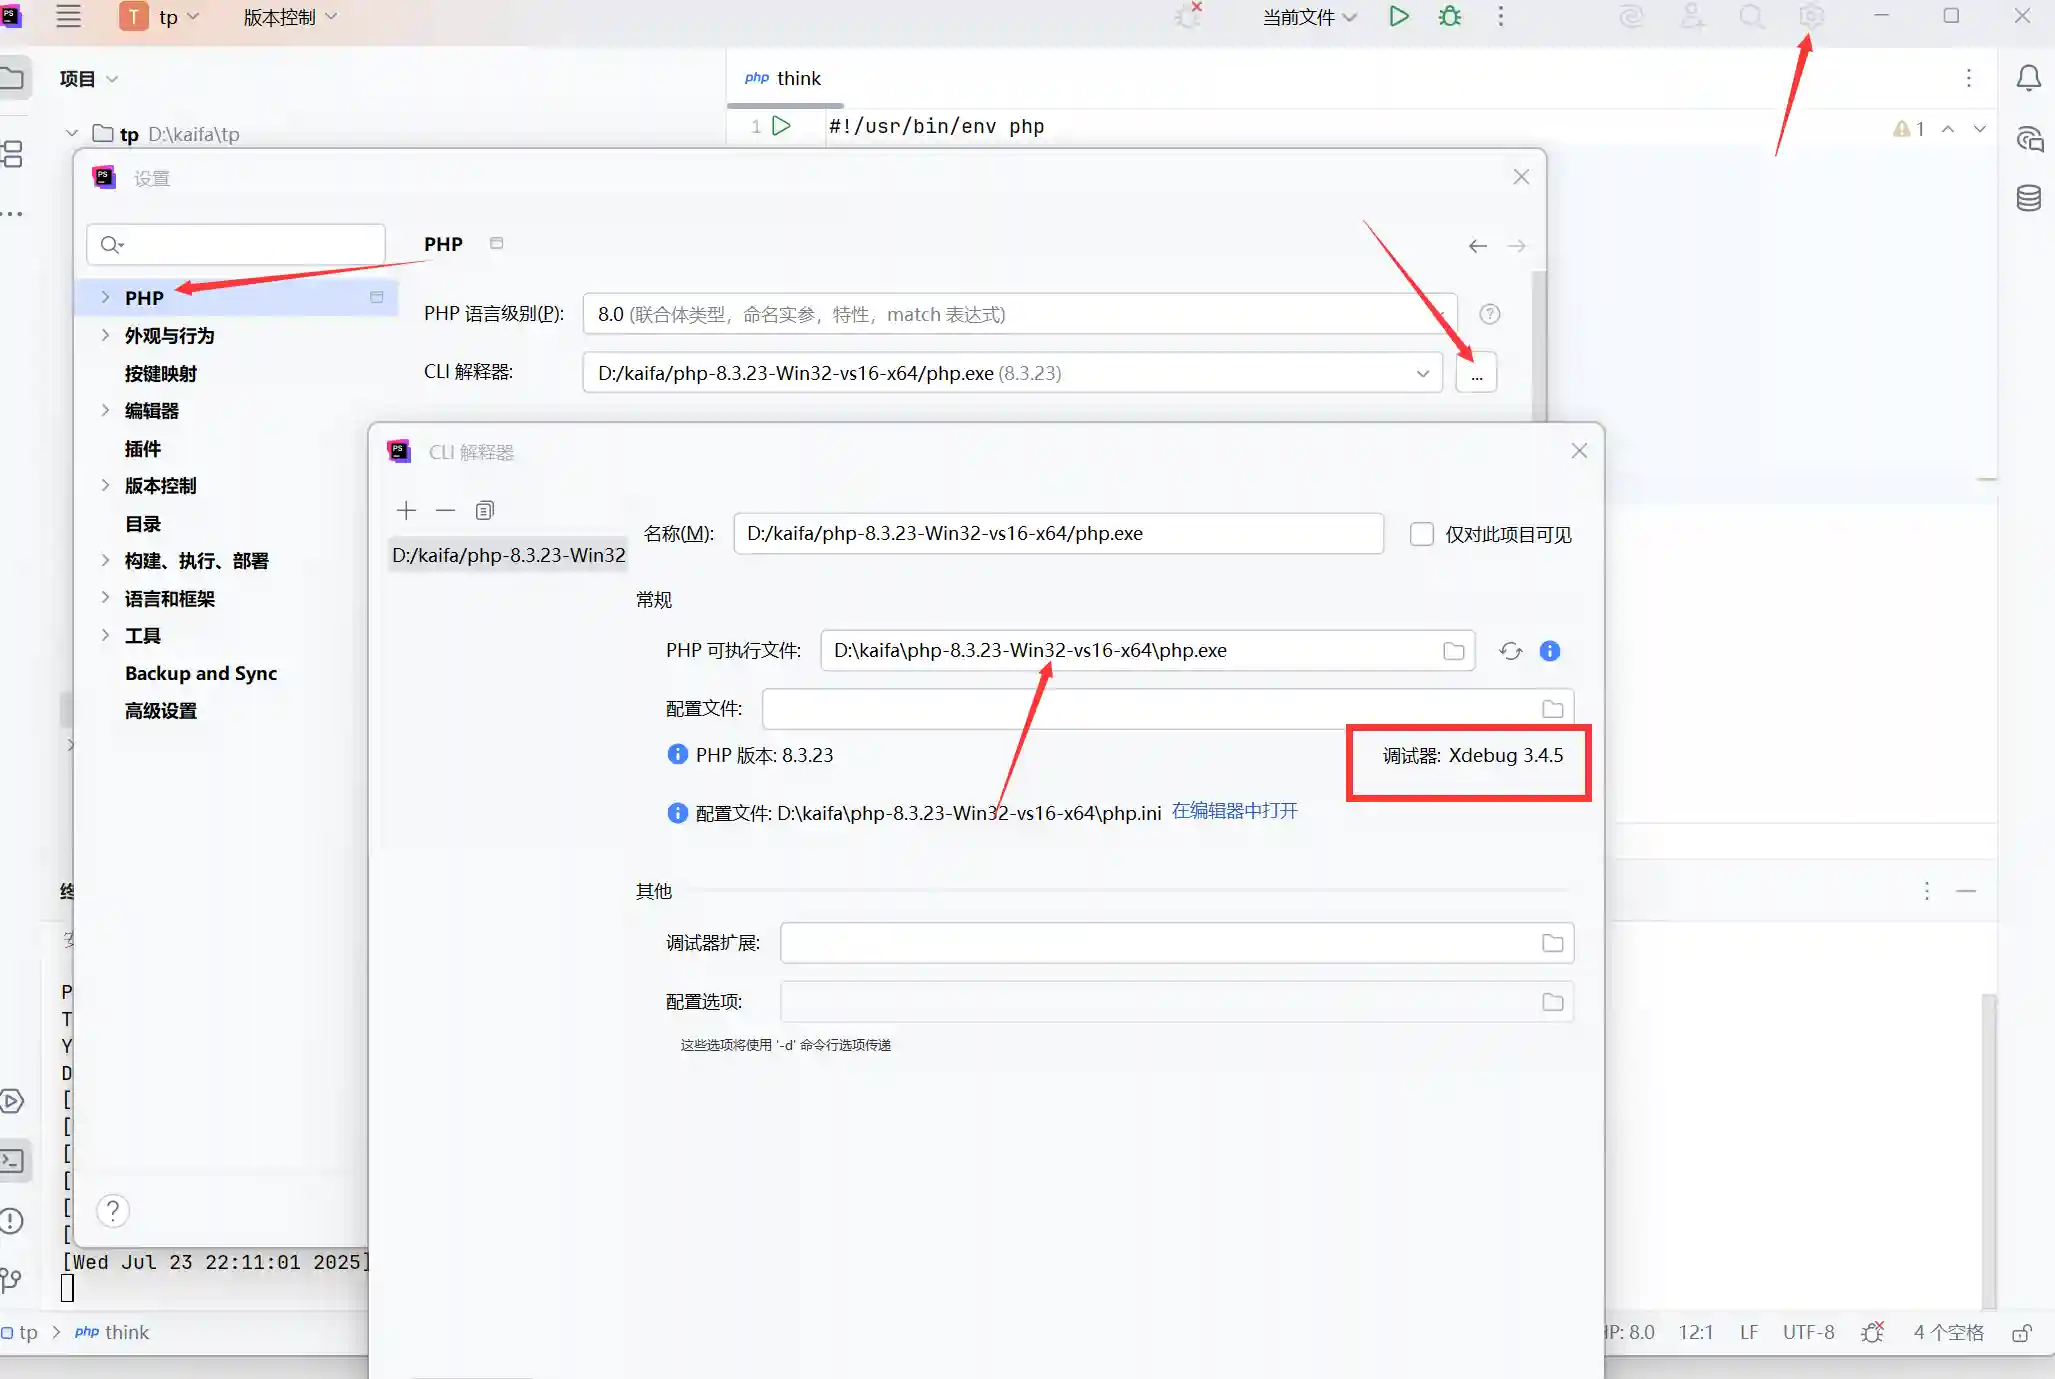Open database tool window icon
This screenshot has width=2055, height=1379.
2028,198
